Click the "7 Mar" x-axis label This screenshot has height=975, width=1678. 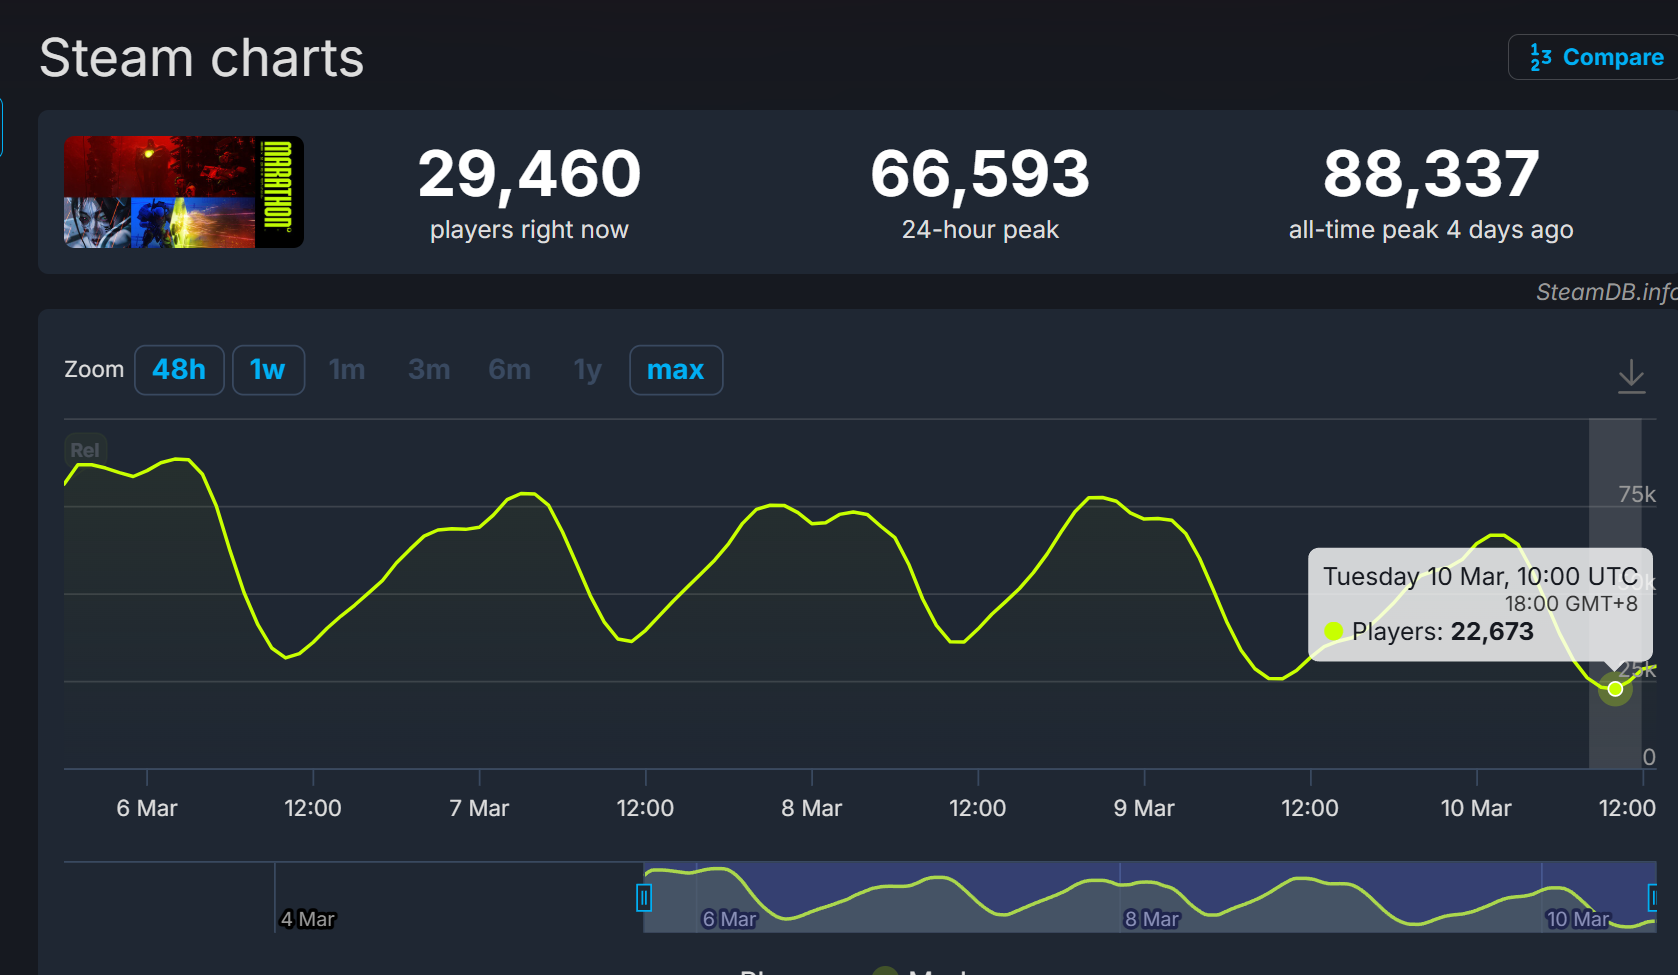(479, 808)
